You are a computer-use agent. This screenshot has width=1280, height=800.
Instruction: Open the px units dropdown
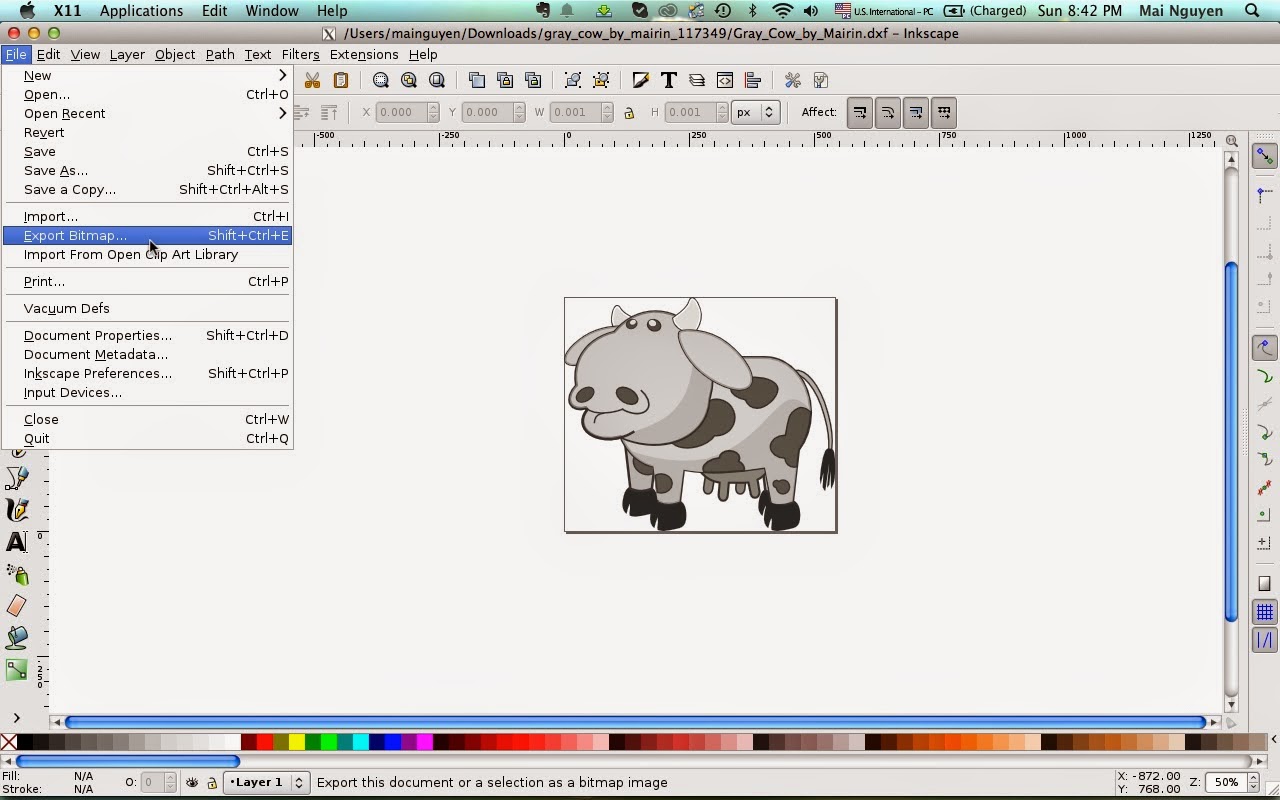[755, 112]
